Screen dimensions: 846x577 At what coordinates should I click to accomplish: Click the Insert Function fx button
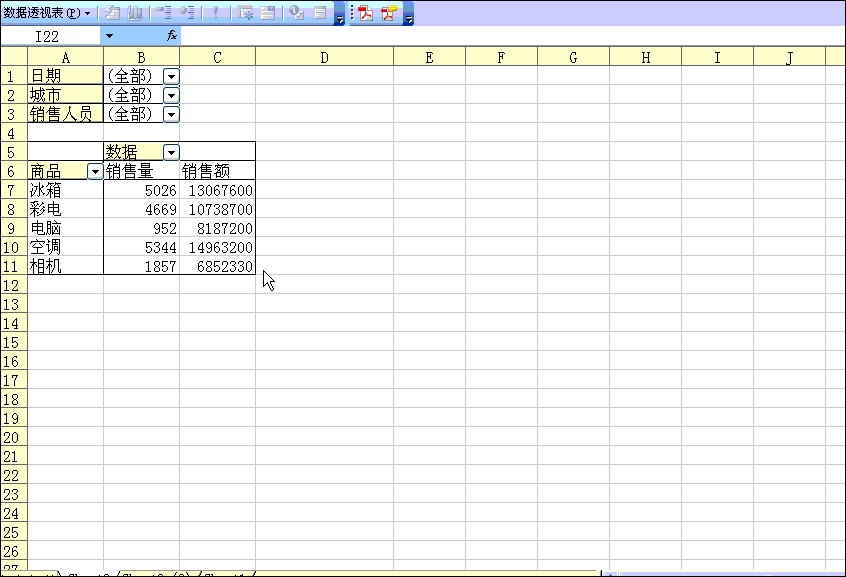(x=172, y=36)
